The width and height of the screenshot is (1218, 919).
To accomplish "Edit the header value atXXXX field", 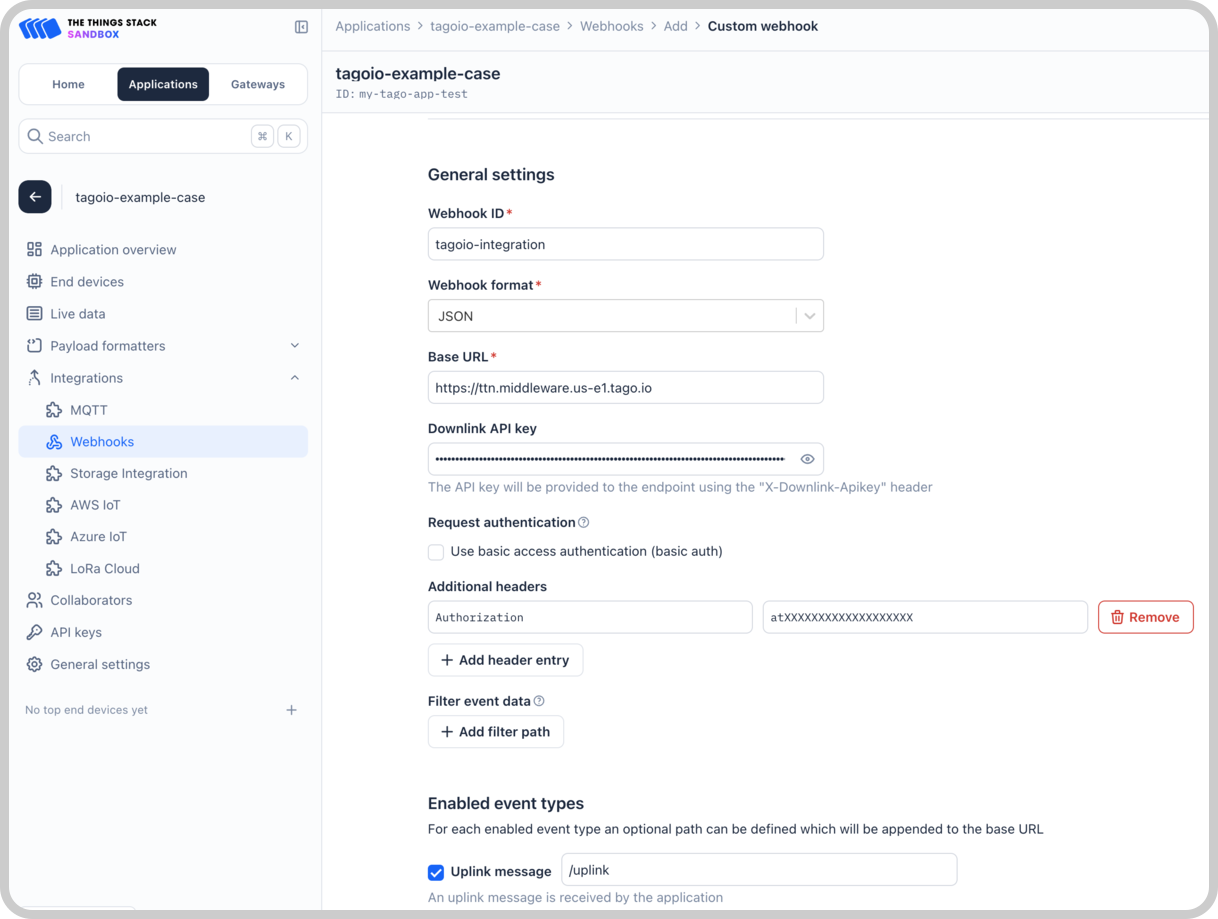I will tap(925, 617).
